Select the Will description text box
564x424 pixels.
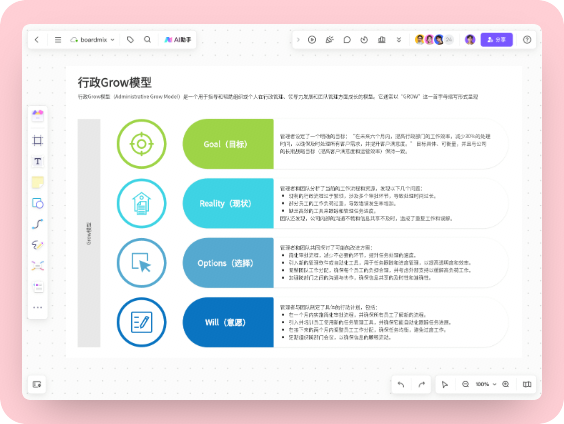click(x=365, y=322)
